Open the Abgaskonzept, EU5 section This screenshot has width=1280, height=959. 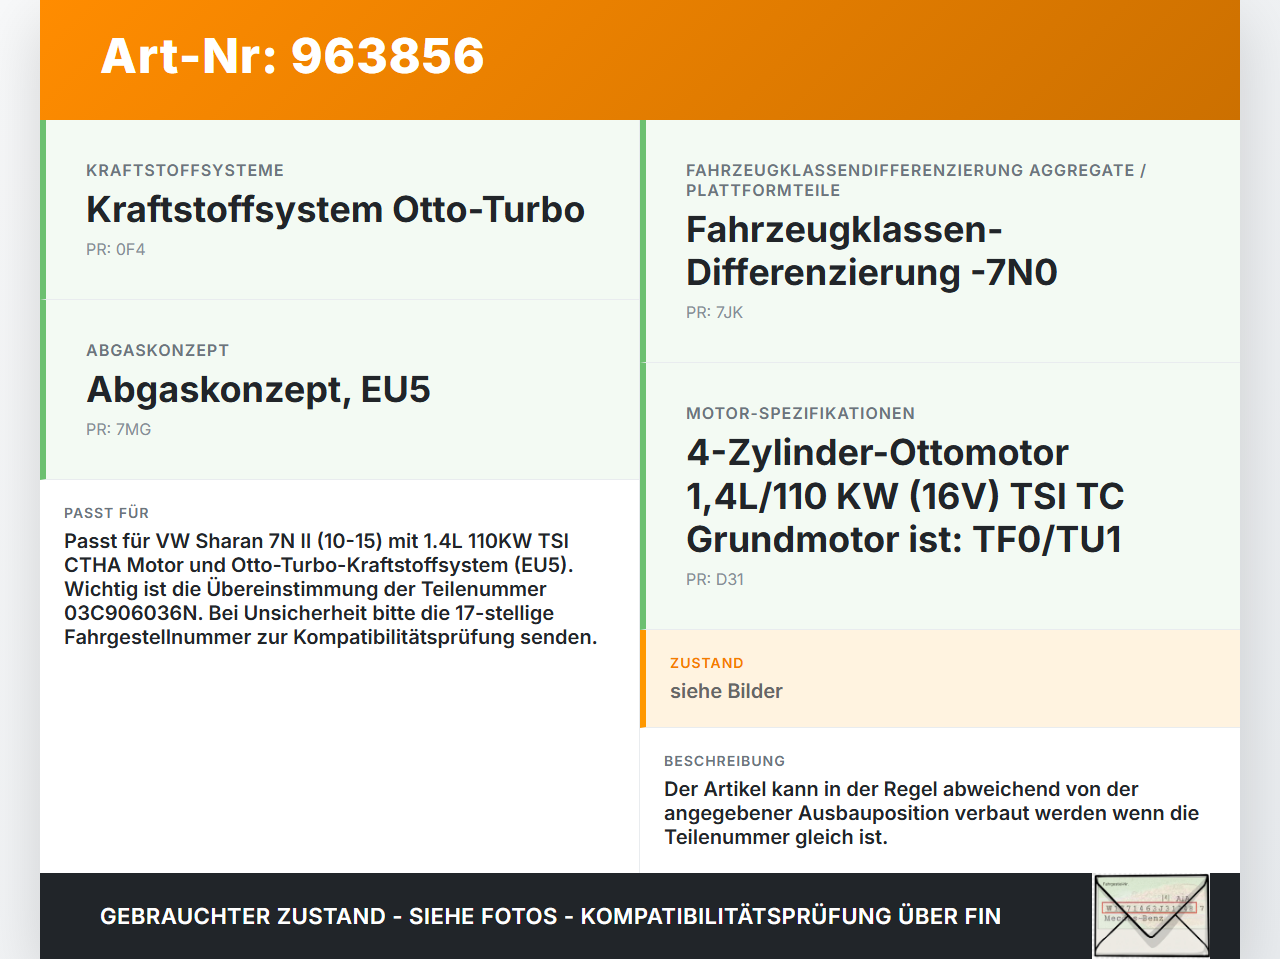(258, 389)
